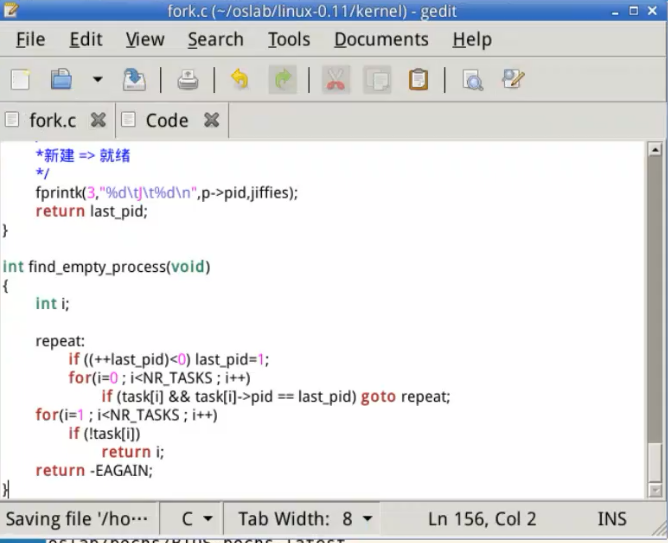
Task: Click the New document icon
Action: click(x=21, y=79)
